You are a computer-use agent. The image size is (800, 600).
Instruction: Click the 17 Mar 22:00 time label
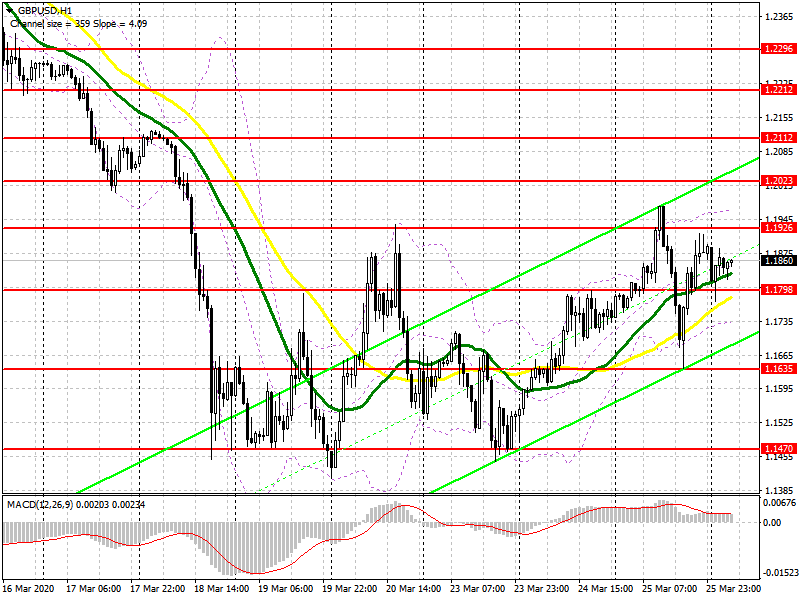click(x=158, y=588)
